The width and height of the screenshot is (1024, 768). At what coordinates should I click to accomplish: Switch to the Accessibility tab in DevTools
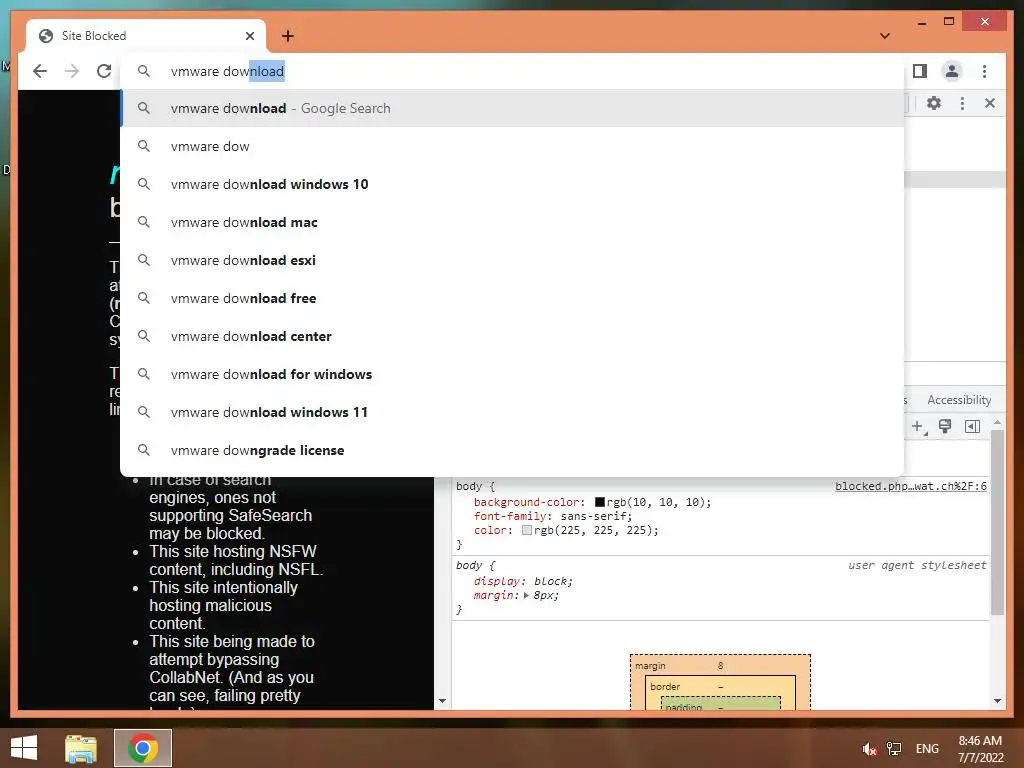[x=959, y=400]
